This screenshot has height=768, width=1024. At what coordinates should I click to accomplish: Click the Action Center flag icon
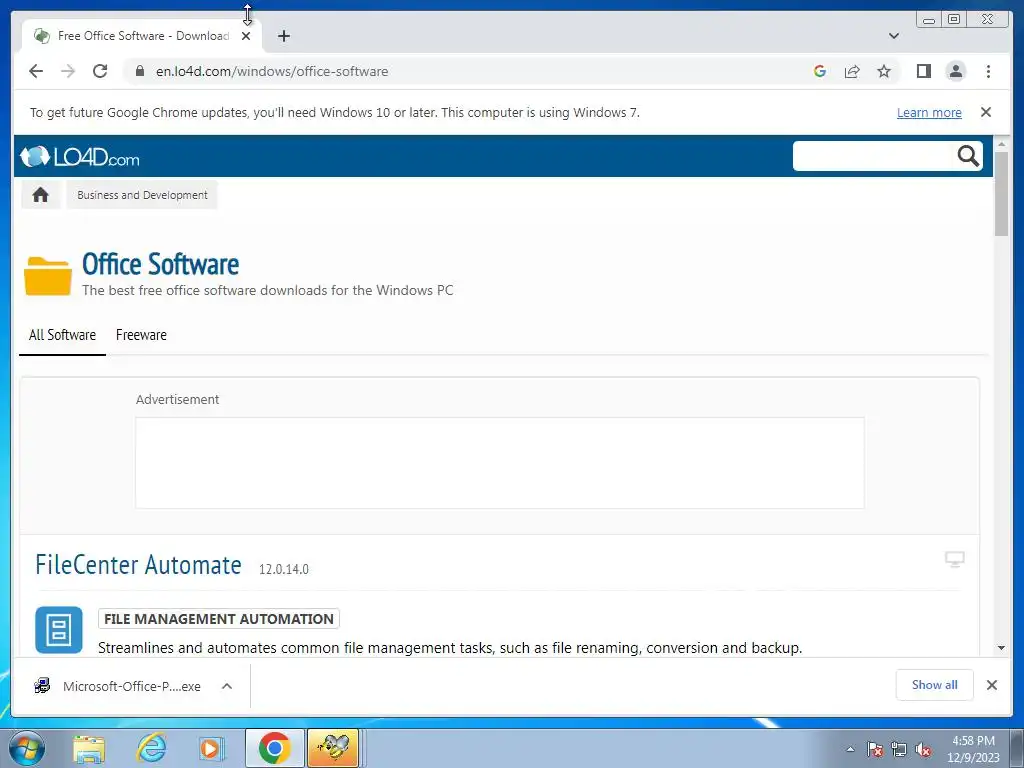[x=874, y=749]
